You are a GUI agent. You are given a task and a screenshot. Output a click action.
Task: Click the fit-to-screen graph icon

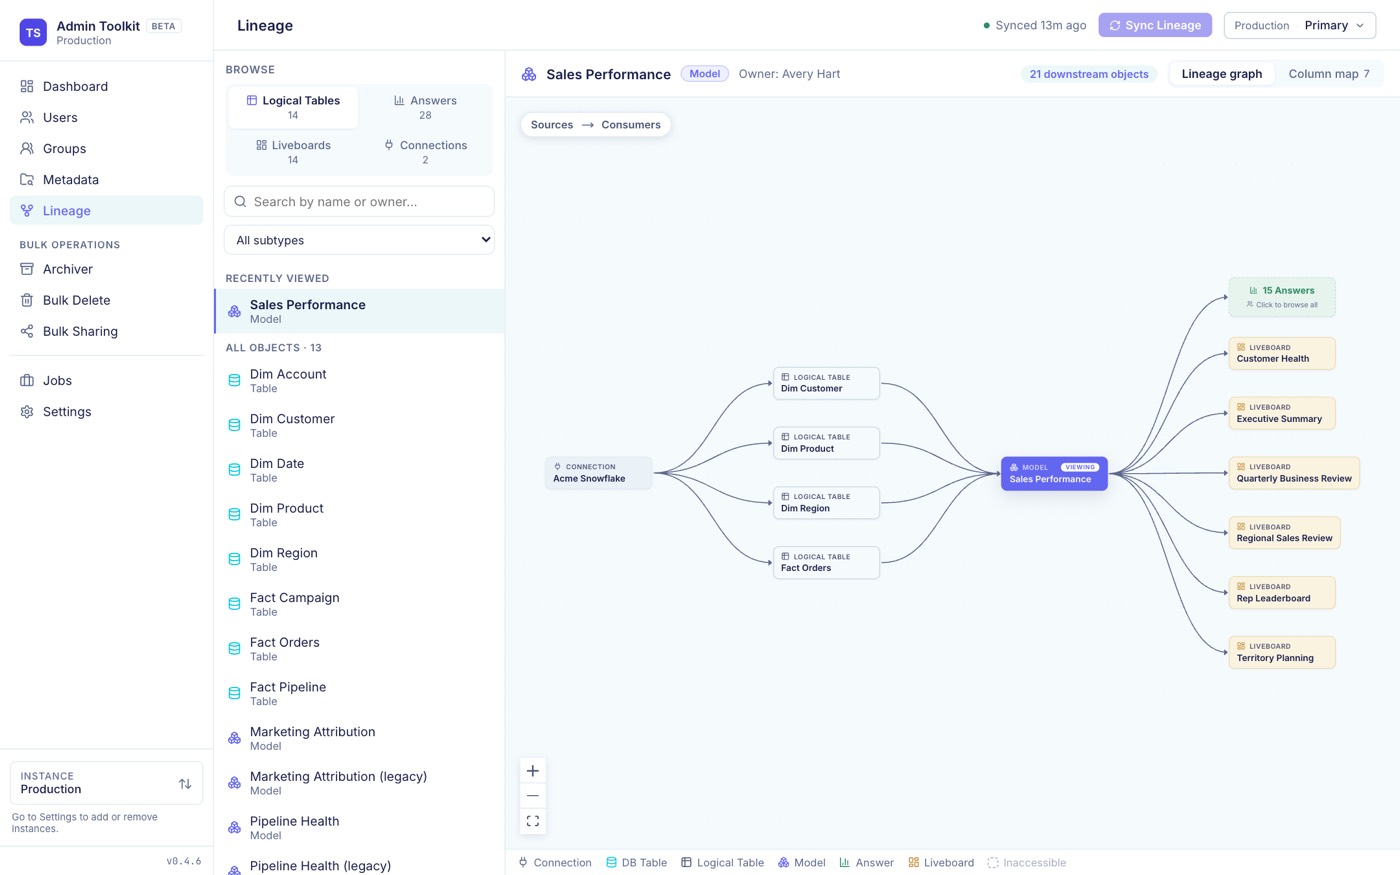(x=533, y=821)
